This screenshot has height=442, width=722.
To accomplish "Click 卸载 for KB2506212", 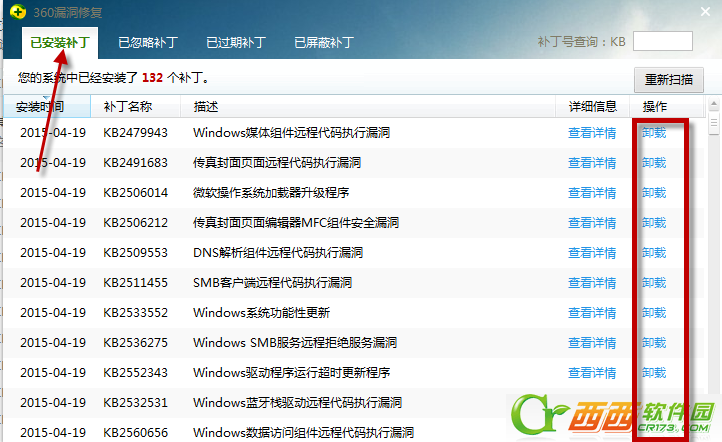I will (x=654, y=223).
